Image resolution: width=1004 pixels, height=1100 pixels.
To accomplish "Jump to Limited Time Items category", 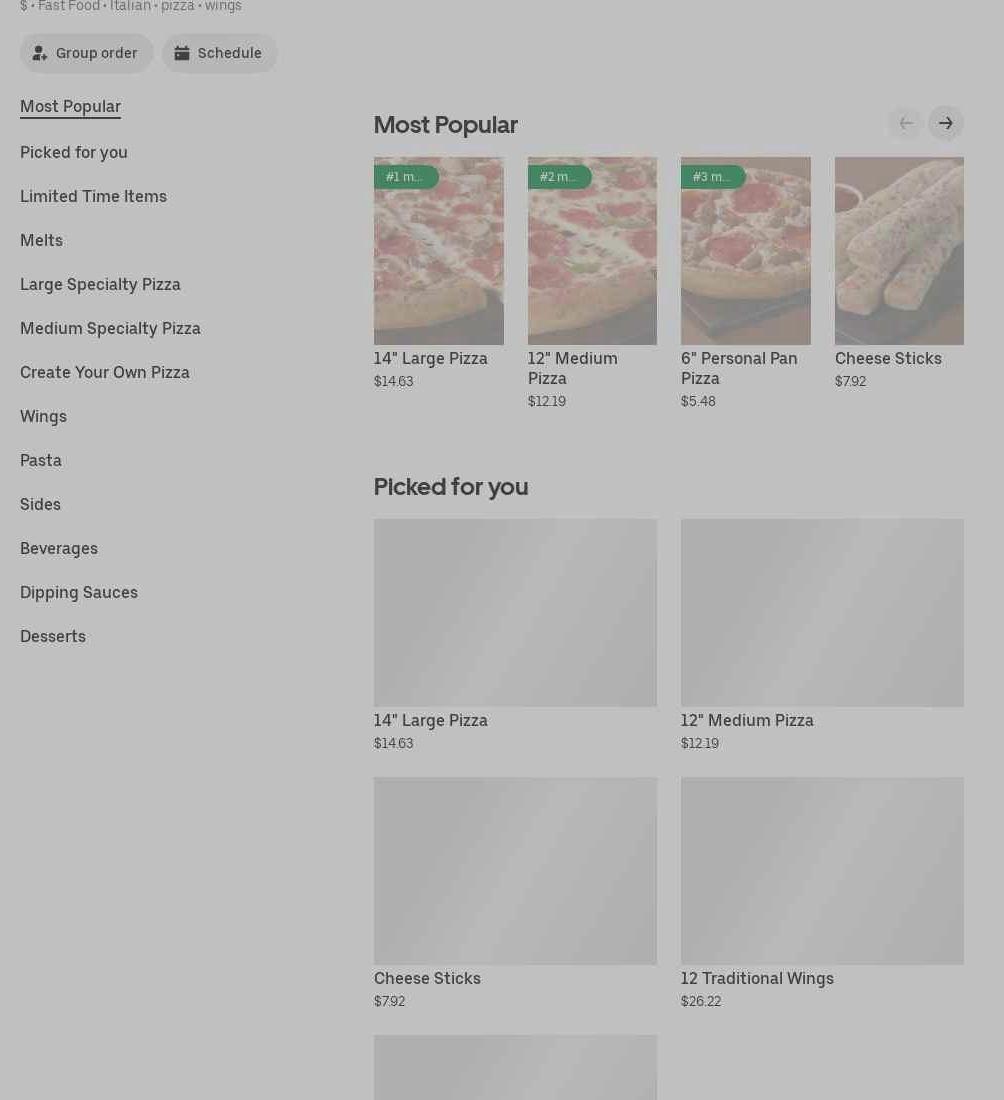I will [x=93, y=197].
